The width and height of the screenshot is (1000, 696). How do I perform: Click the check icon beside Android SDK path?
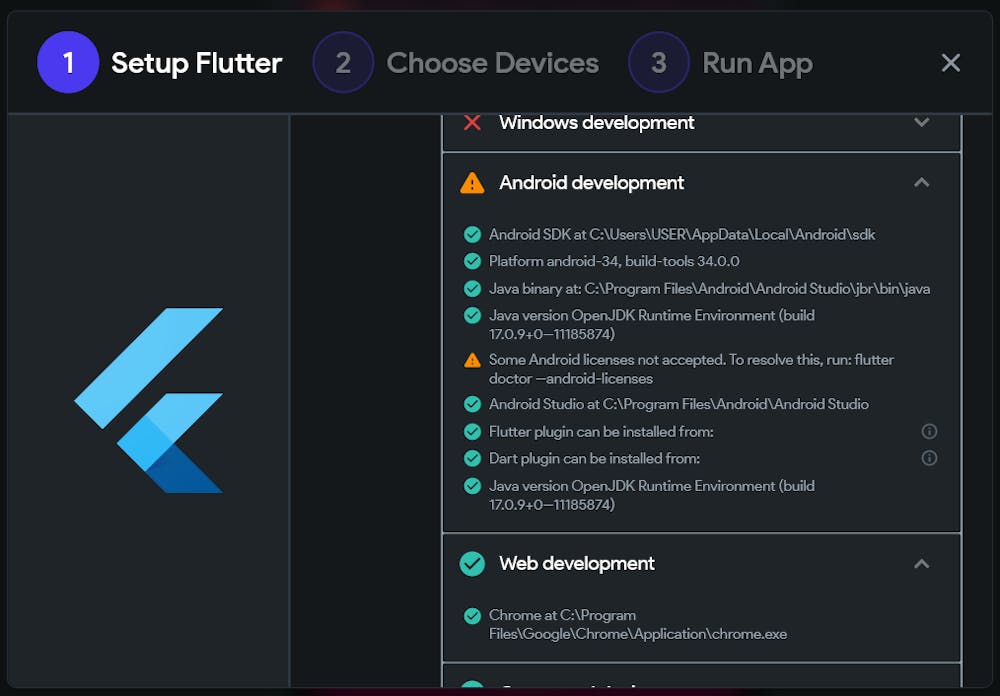472,235
